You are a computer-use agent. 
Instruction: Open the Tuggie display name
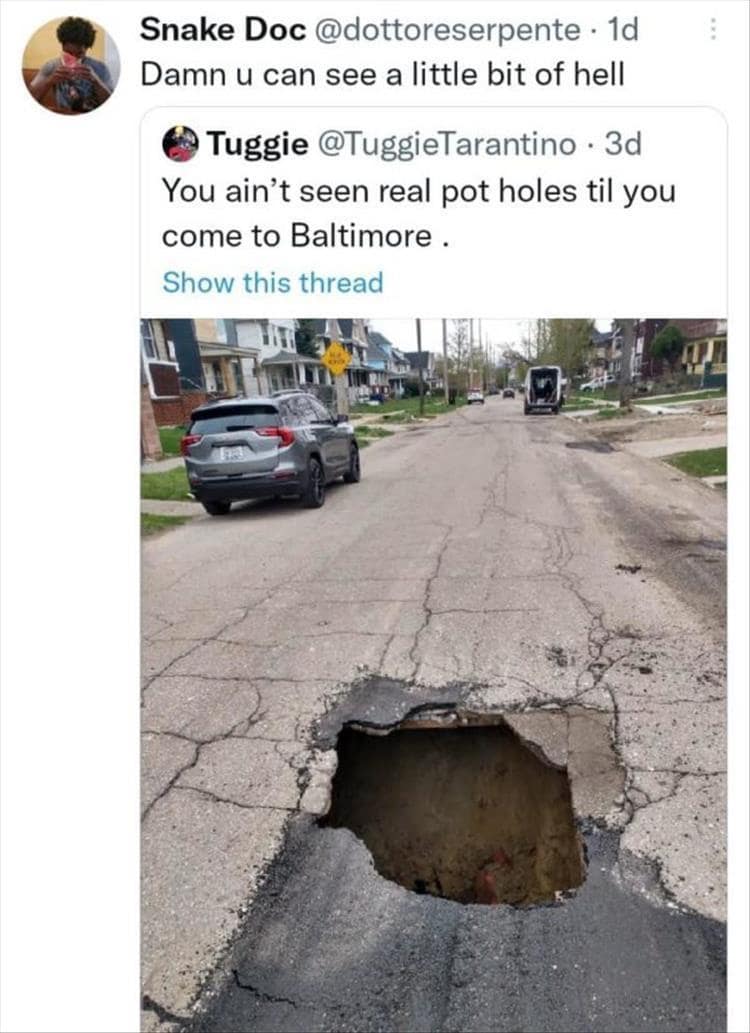[x=257, y=144]
